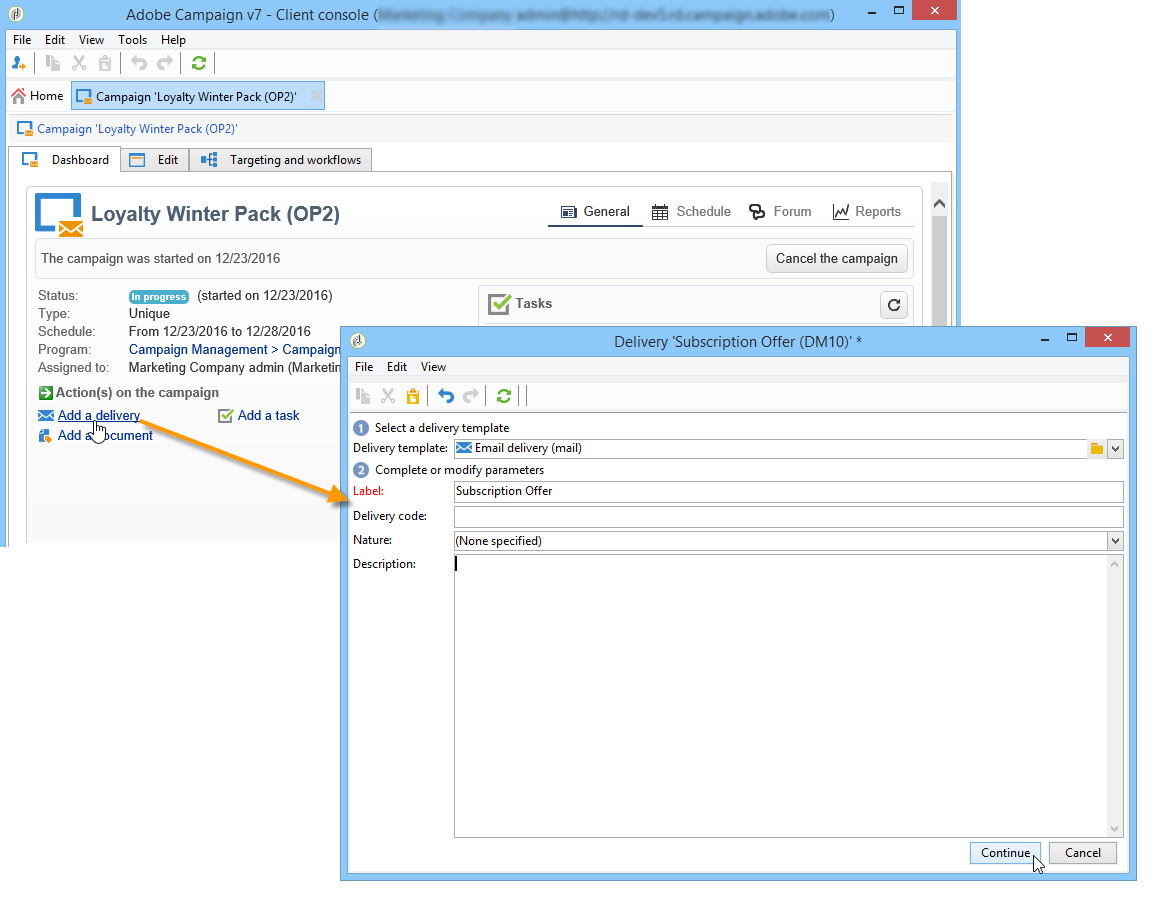
Task: Click the schedule text 'From 12/23/2016 to 12/28/2016'
Action: [x=219, y=331]
